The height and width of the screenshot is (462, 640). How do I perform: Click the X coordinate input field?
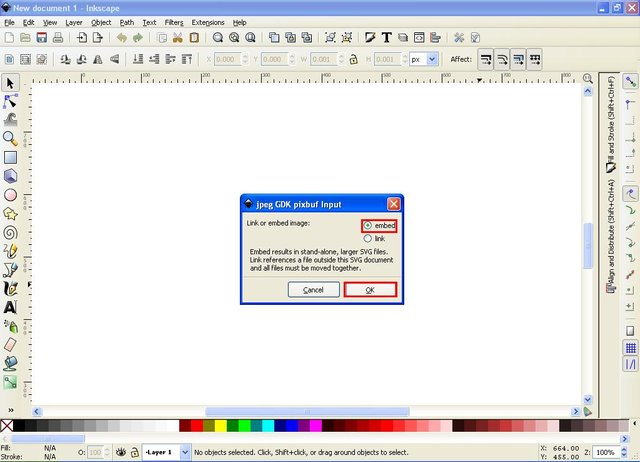point(227,60)
